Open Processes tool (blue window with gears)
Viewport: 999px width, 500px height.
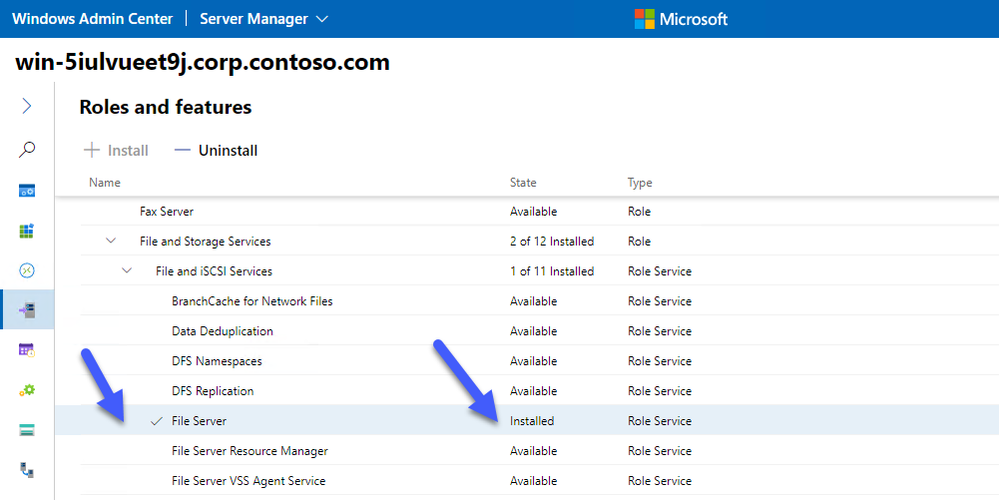pos(27,190)
